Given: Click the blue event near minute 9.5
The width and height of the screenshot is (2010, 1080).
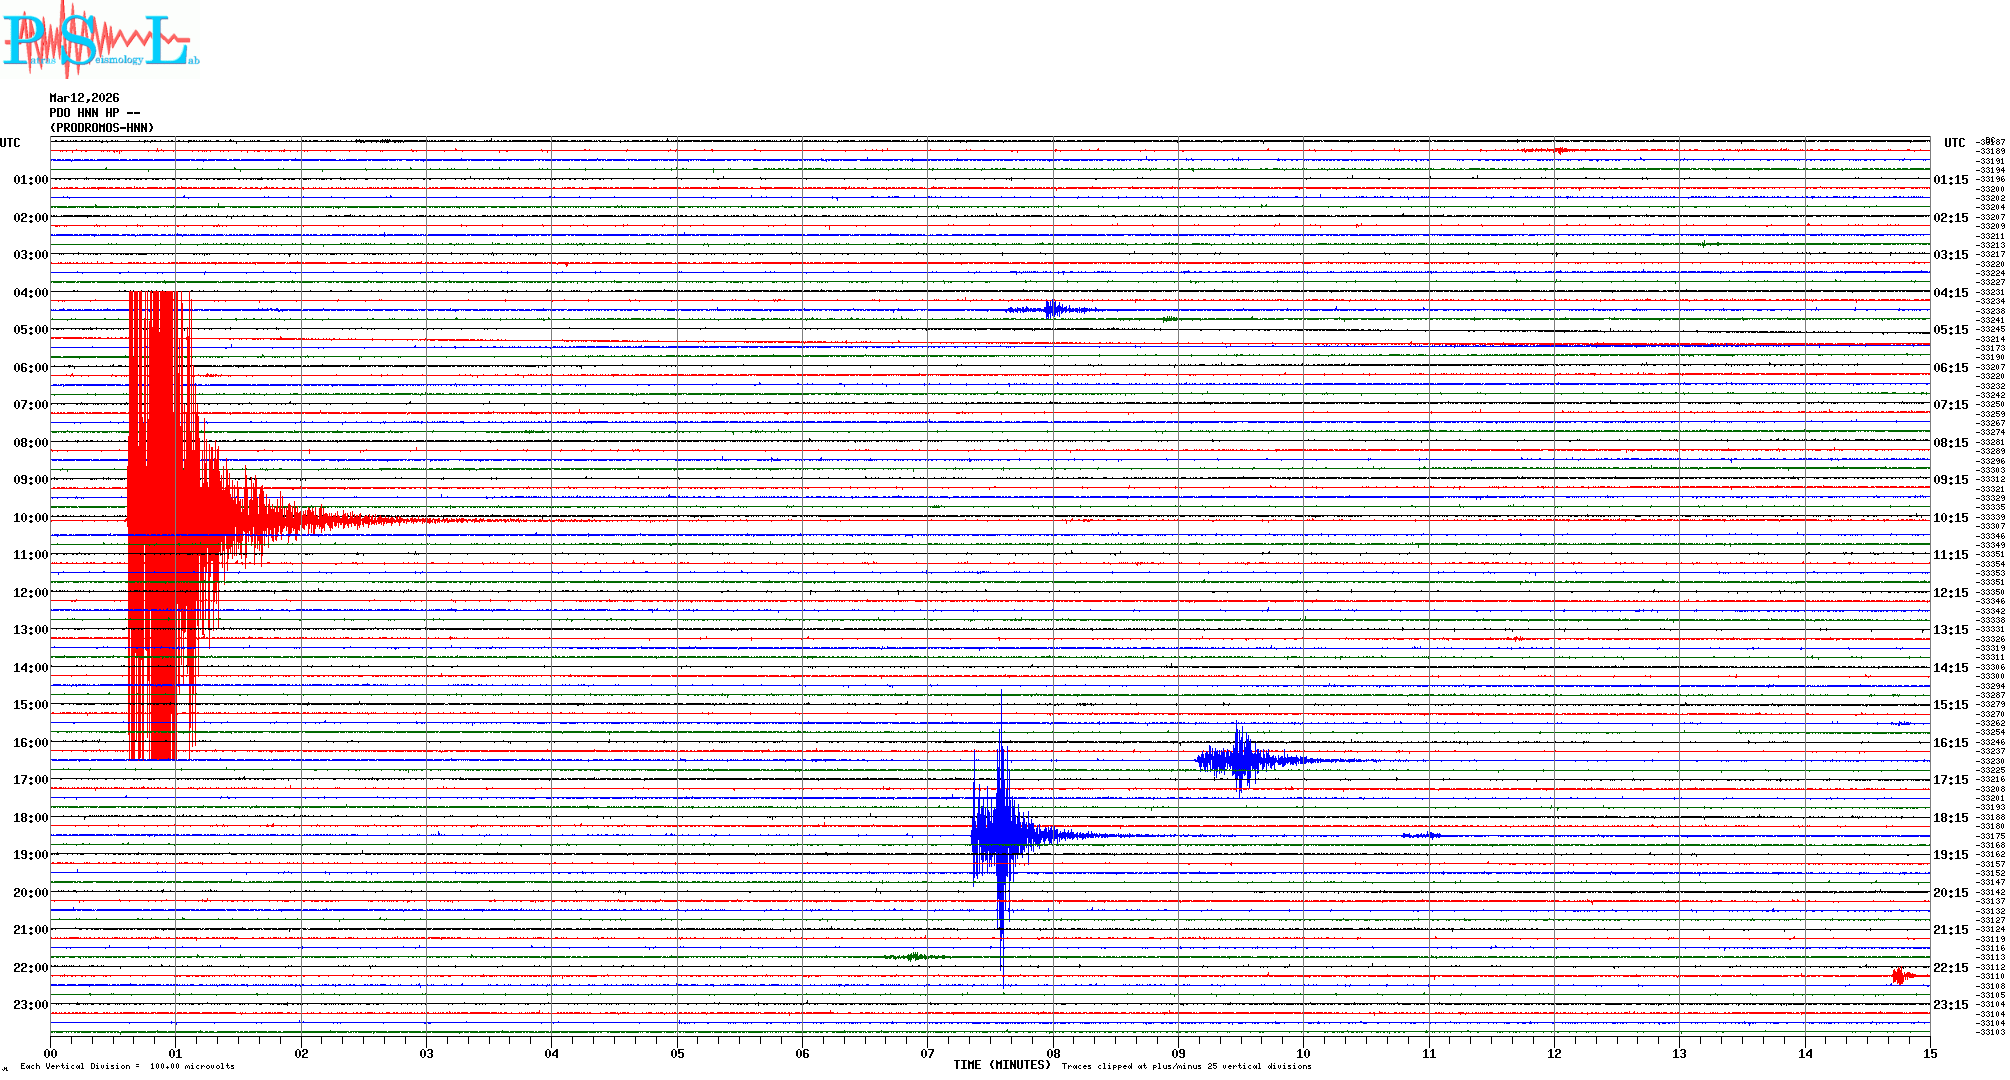Looking at the screenshot, I should pos(1241,760).
